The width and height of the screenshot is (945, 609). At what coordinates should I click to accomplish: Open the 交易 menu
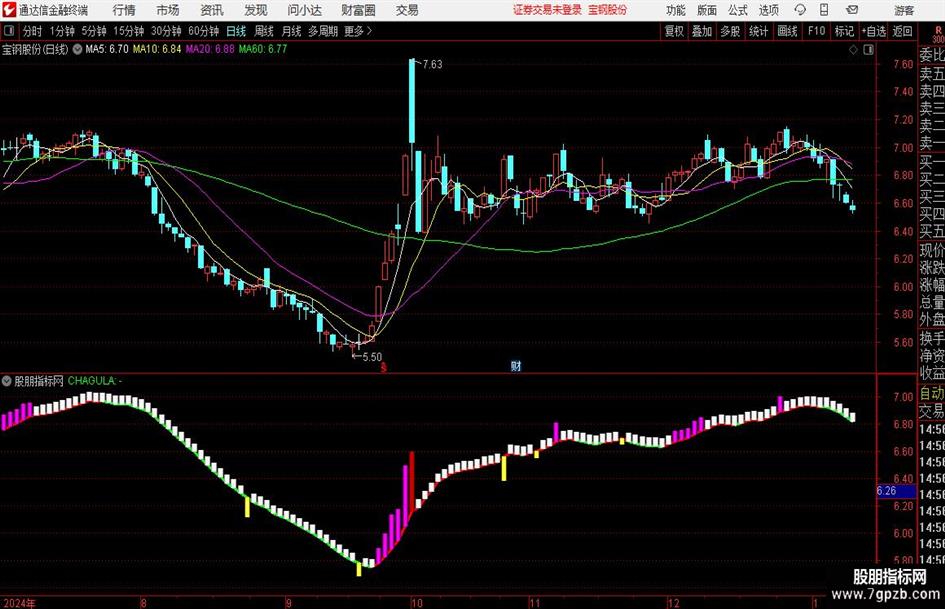coord(407,10)
